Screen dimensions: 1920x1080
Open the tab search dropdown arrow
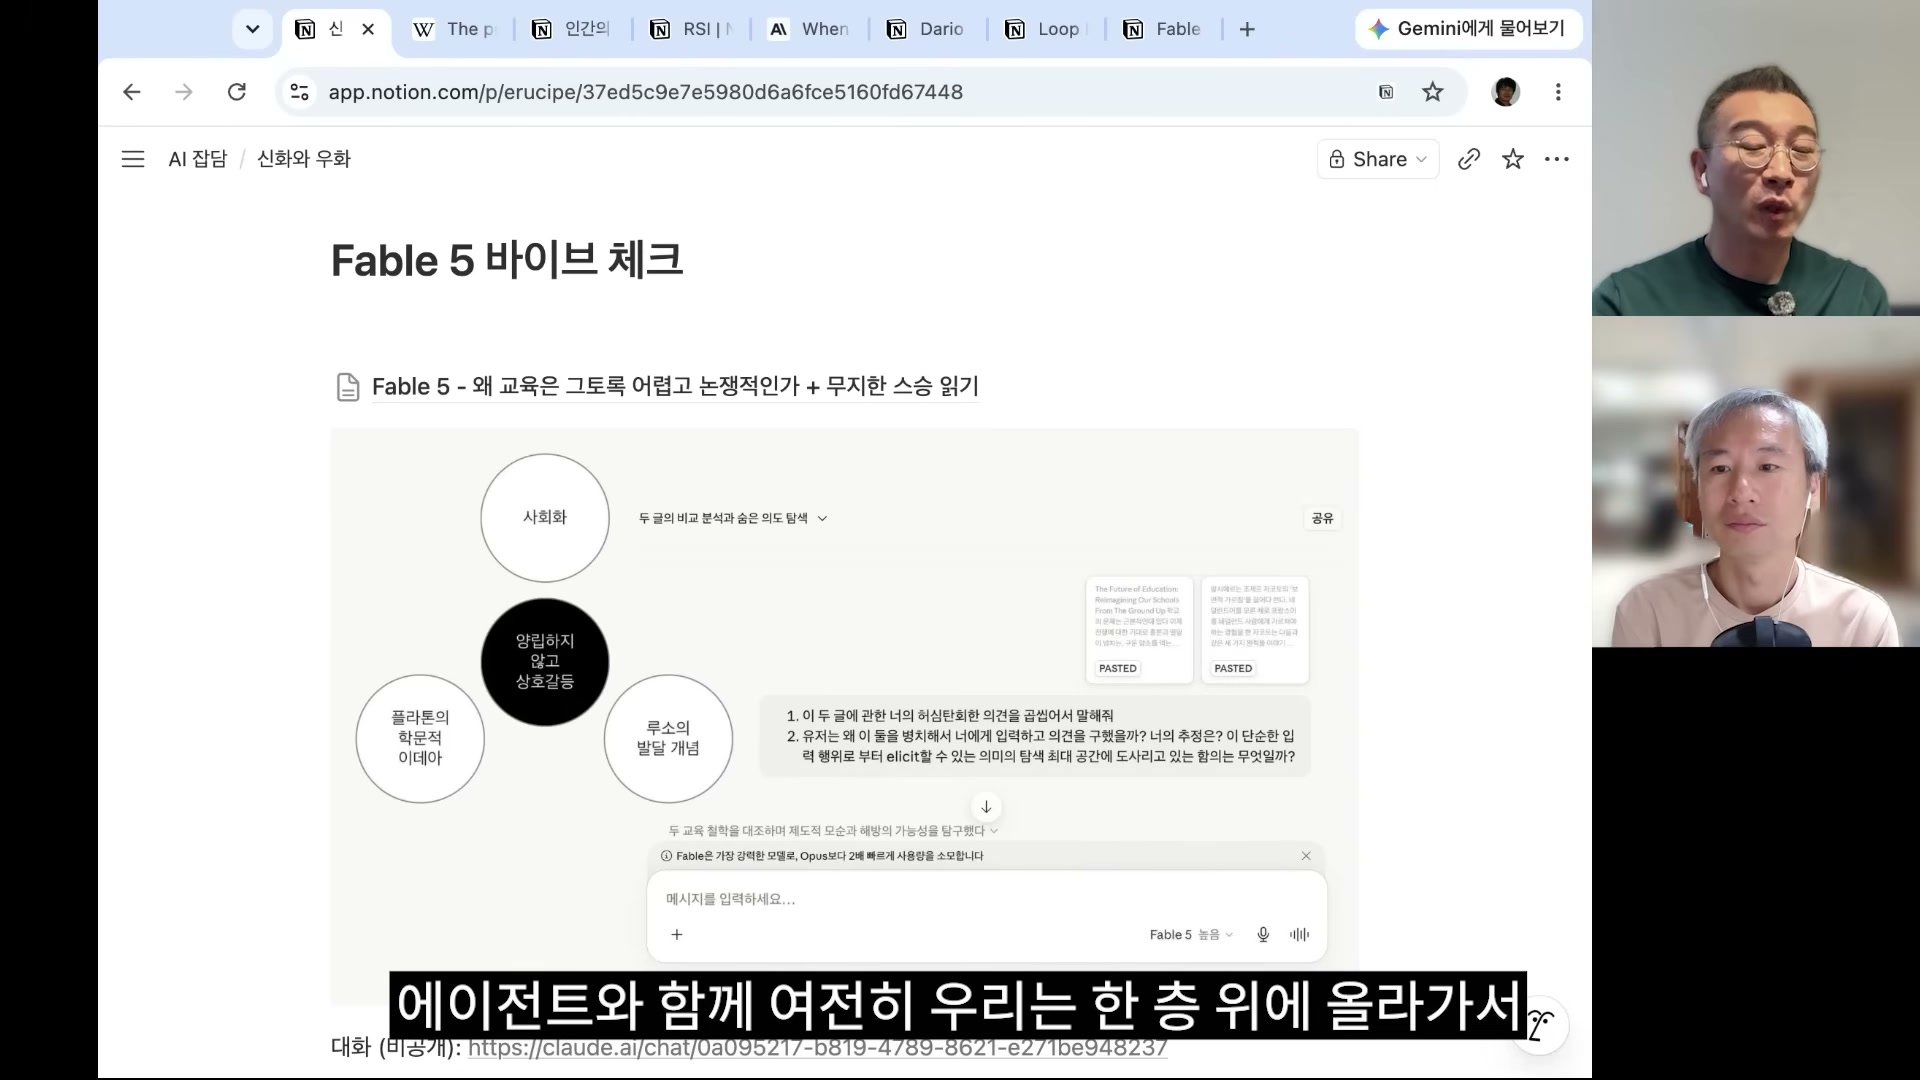252,29
